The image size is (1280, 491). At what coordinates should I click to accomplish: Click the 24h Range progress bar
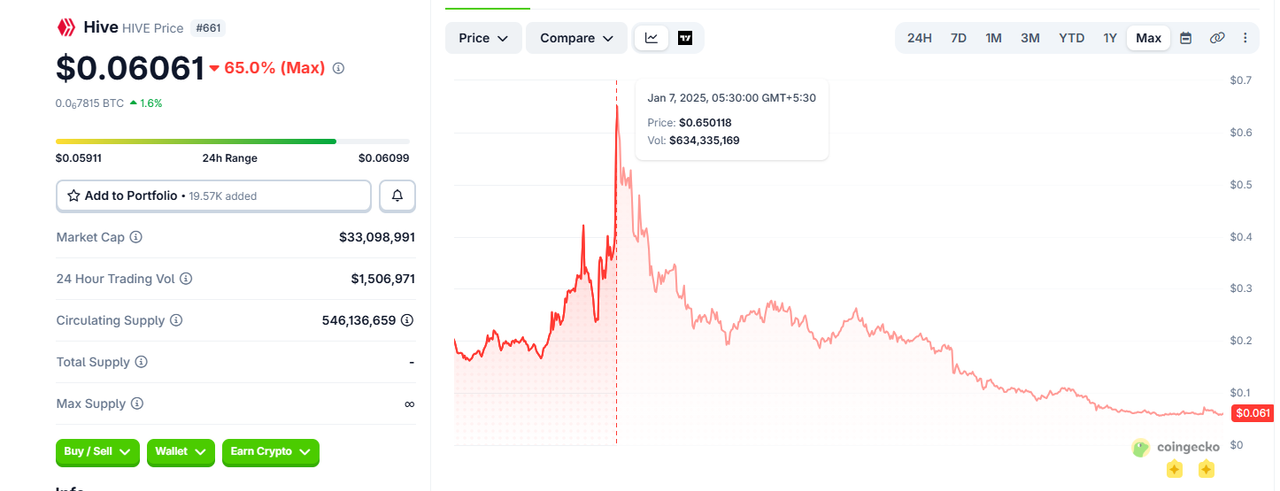click(233, 141)
